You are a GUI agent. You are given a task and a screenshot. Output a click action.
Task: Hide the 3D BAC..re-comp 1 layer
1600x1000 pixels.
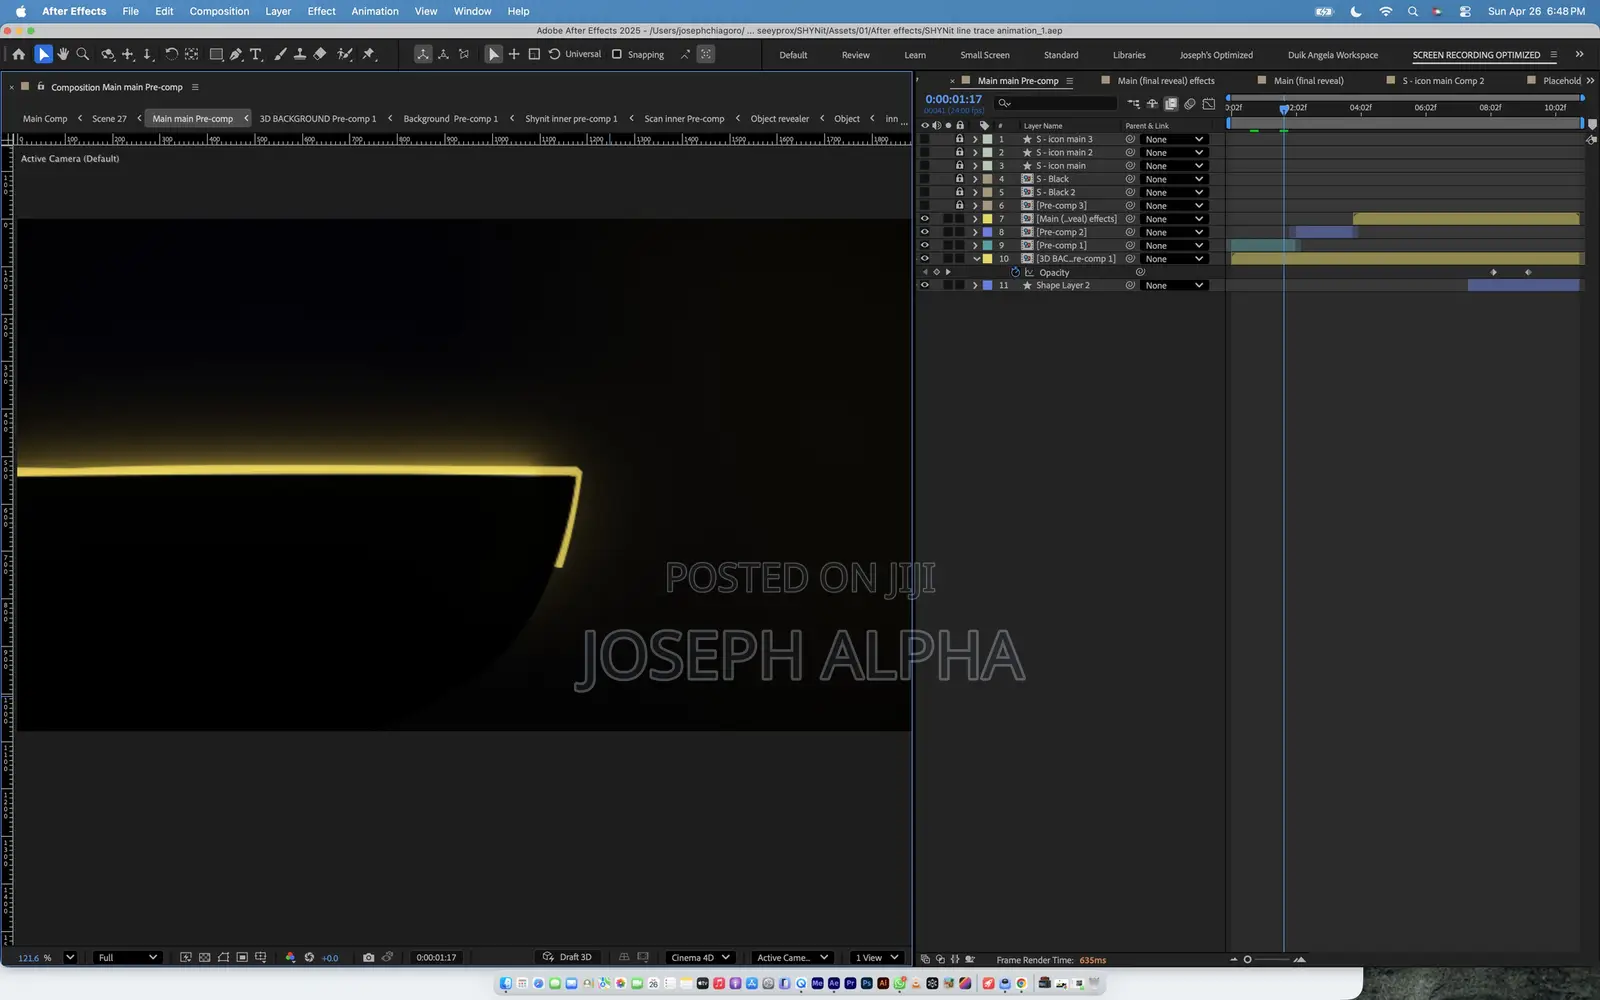pyautogui.click(x=924, y=258)
